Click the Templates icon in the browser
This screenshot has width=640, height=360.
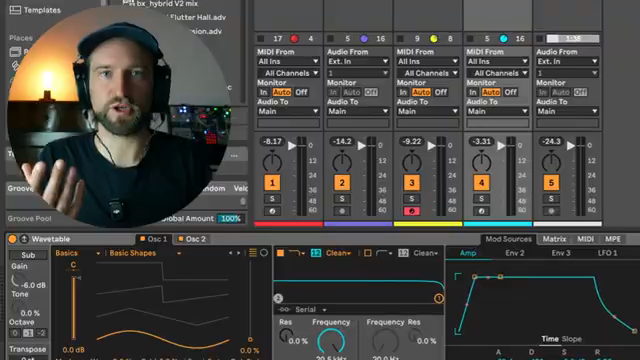click(x=15, y=10)
